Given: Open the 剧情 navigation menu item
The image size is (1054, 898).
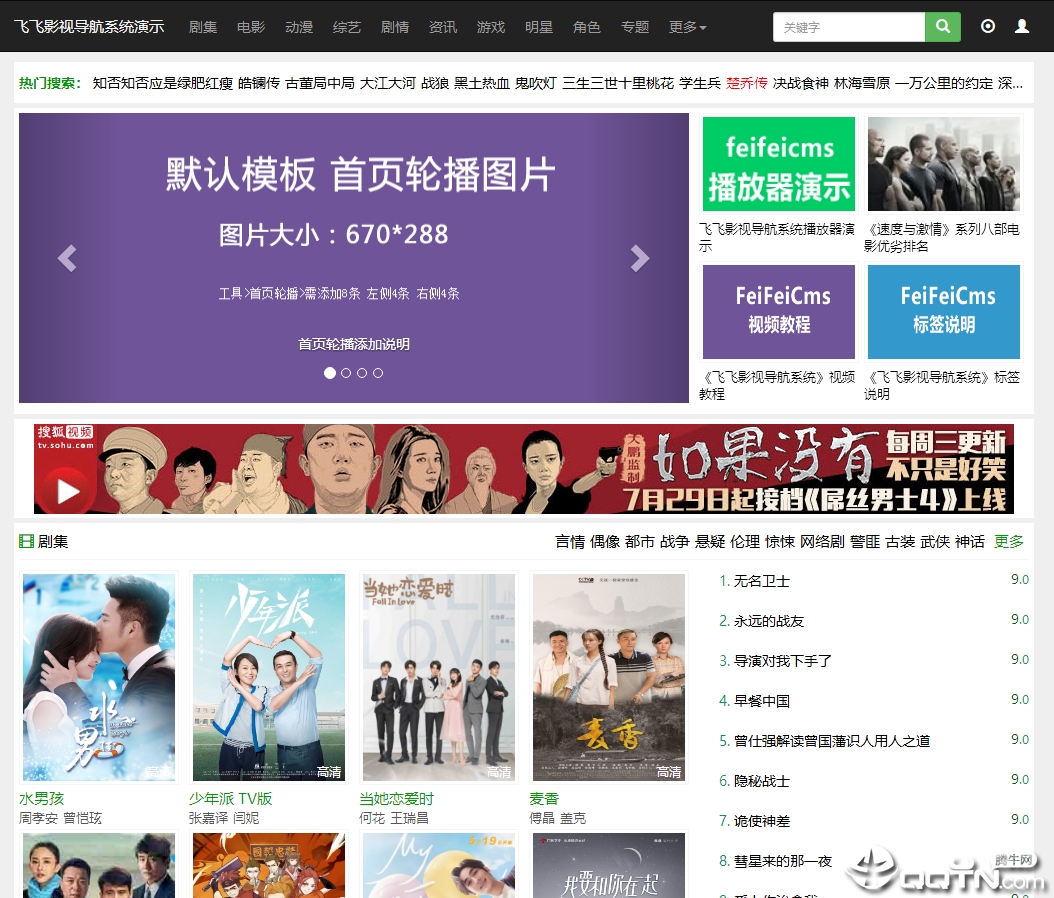Looking at the screenshot, I should tap(395, 27).
